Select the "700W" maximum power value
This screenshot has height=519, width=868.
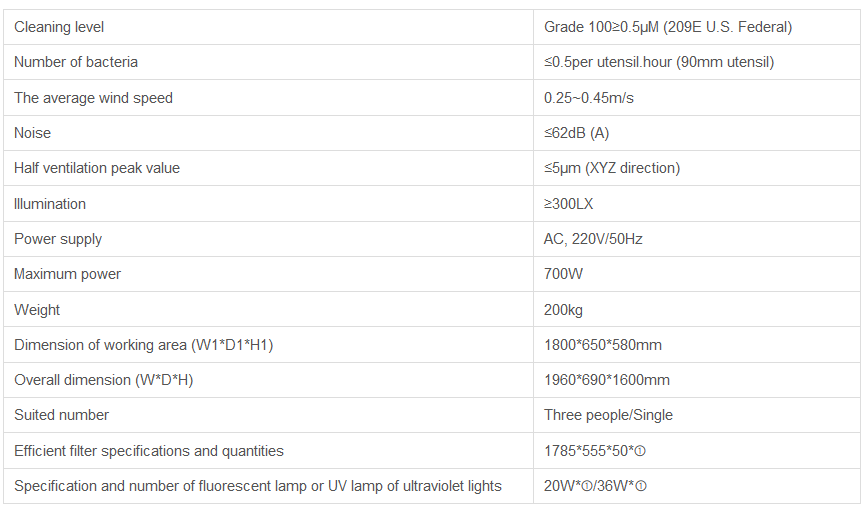[x=563, y=274]
